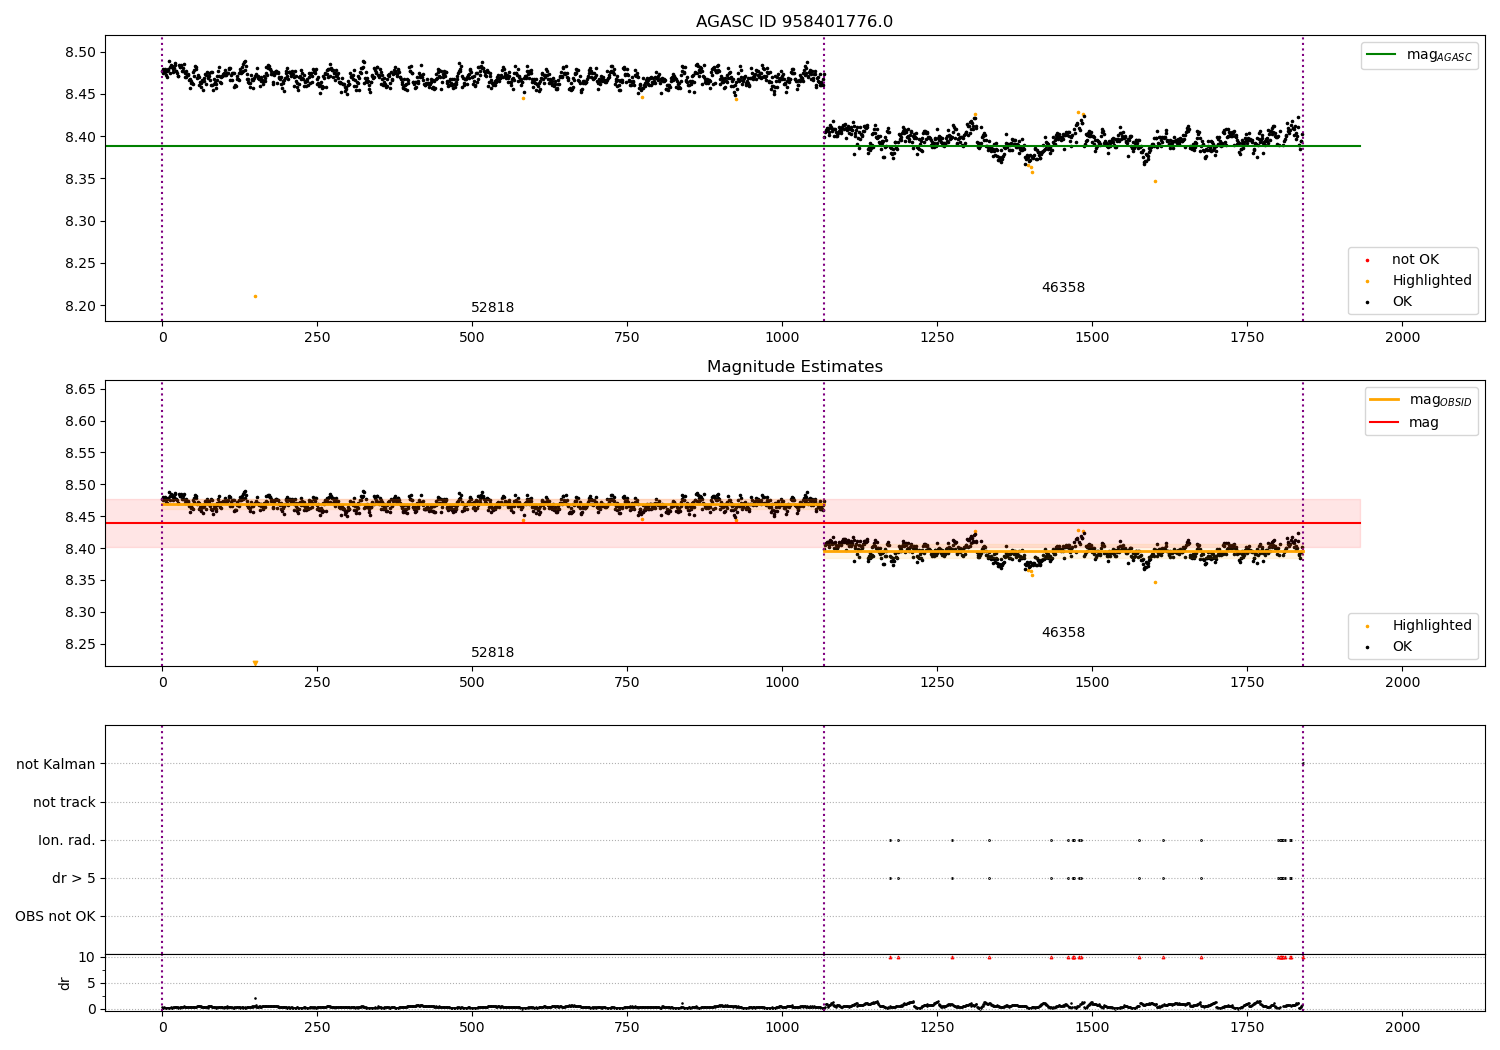
Task: Click the "Magnitude Estimates" plot title
Action: pyautogui.click(x=794, y=367)
